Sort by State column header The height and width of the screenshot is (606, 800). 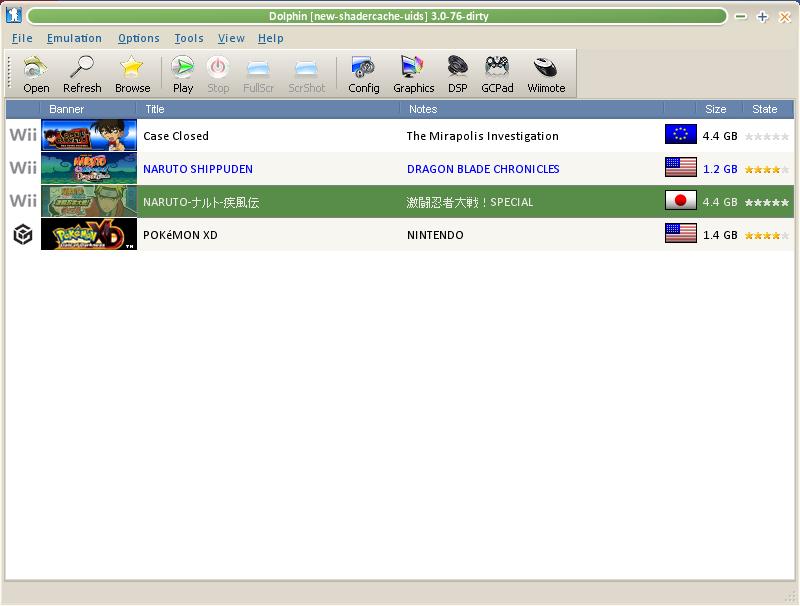pyautogui.click(x=767, y=109)
